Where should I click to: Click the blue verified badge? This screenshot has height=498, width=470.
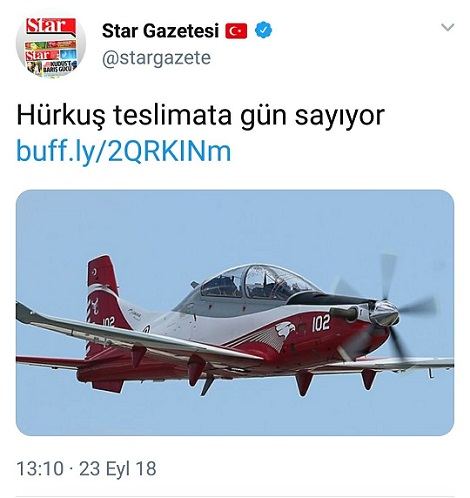tap(263, 30)
